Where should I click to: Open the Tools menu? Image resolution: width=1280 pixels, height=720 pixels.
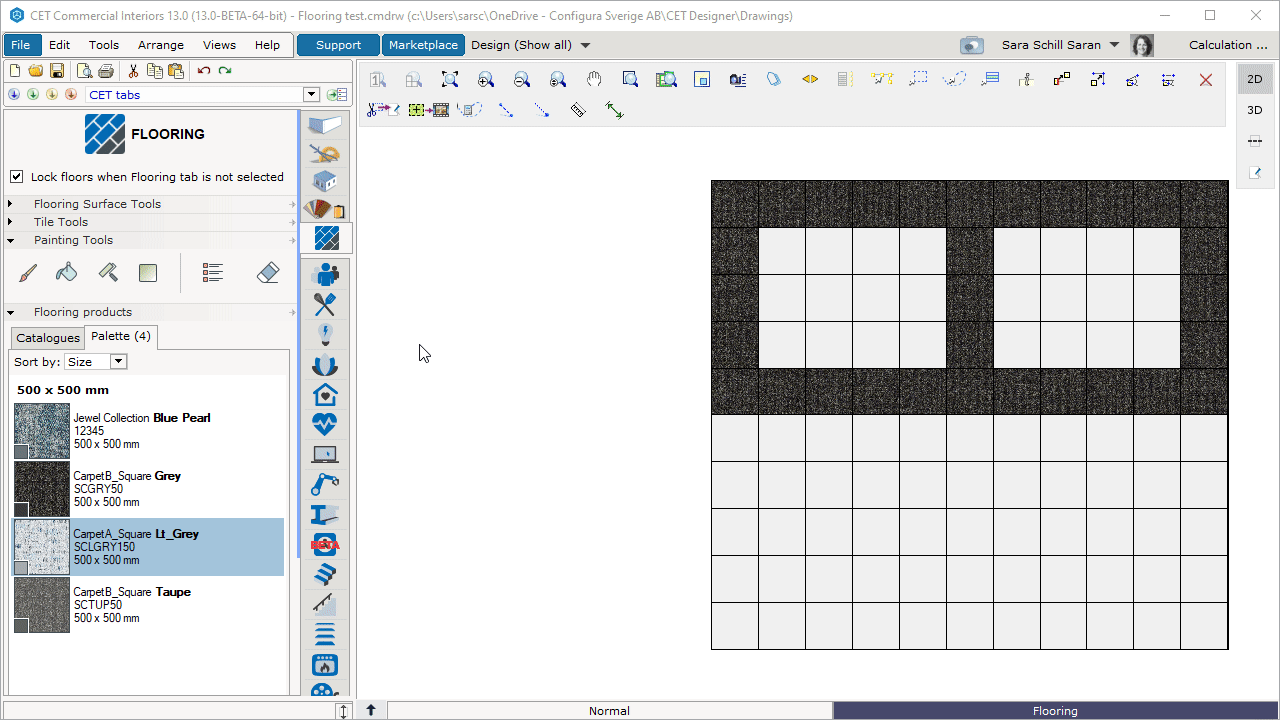click(104, 45)
